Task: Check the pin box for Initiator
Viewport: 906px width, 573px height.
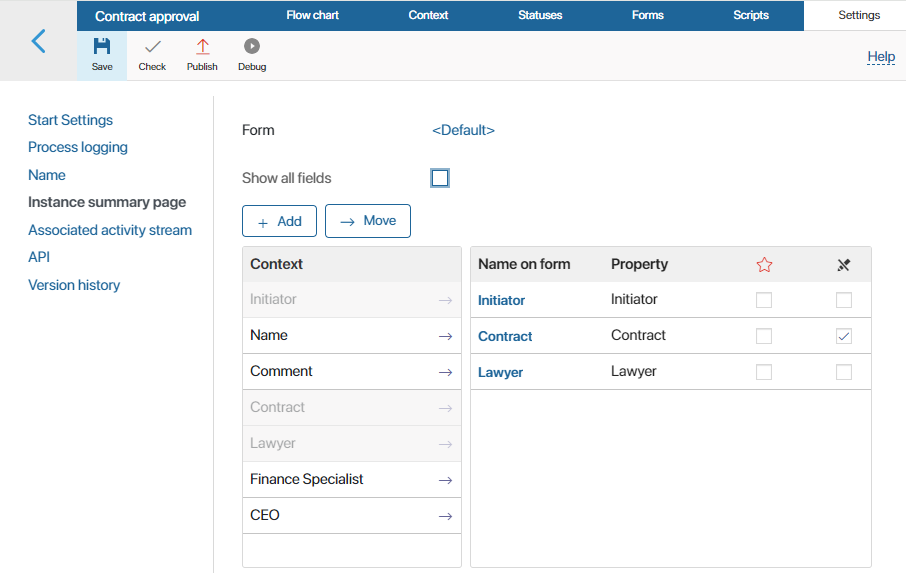Action: click(x=844, y=300)
